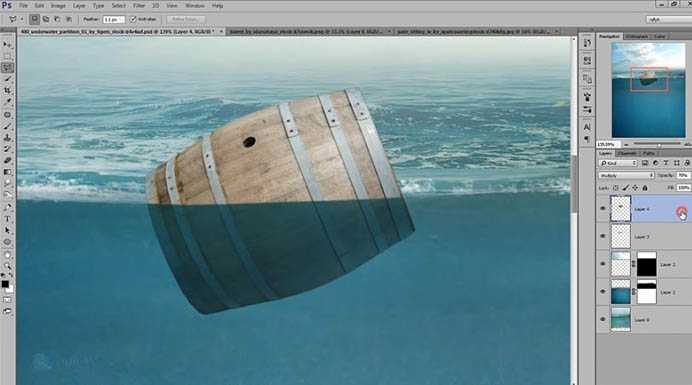Click the foreground color swatch in the toolbar
The height and width of the screenshot is (385, 692).
[x=5, y=284]
